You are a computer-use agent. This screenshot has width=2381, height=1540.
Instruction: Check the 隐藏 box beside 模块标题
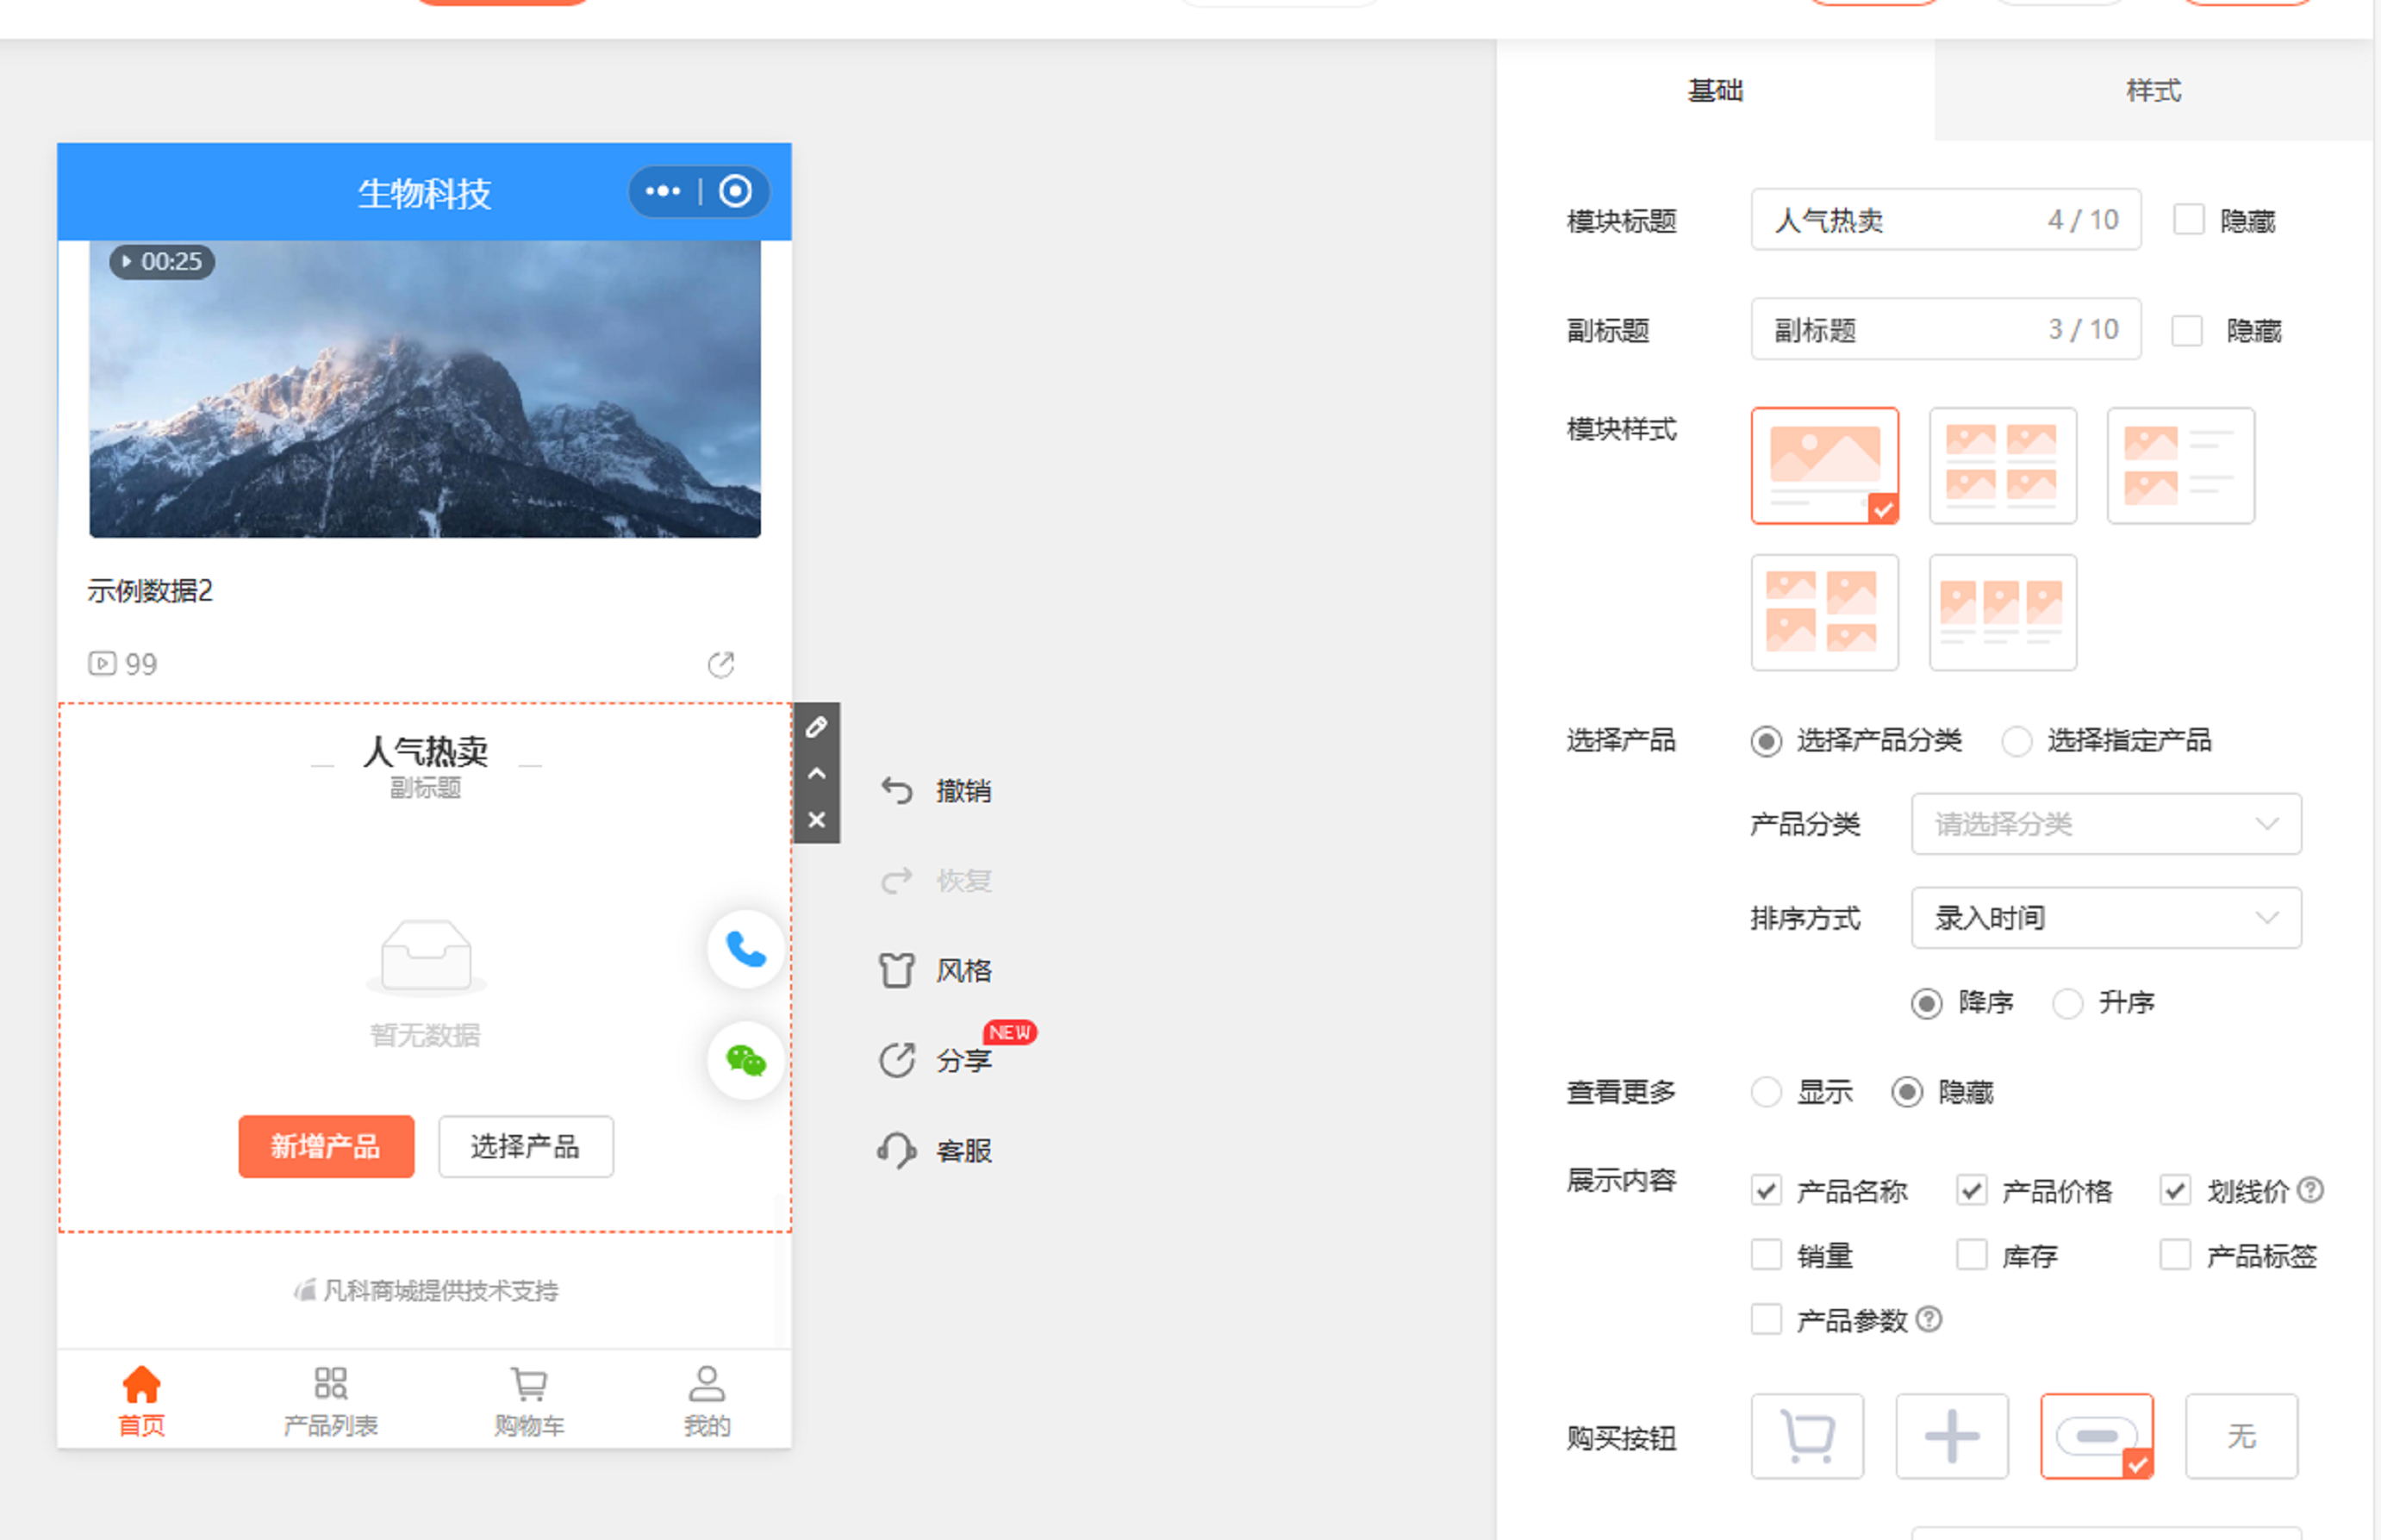click(x=2188, y=220)
